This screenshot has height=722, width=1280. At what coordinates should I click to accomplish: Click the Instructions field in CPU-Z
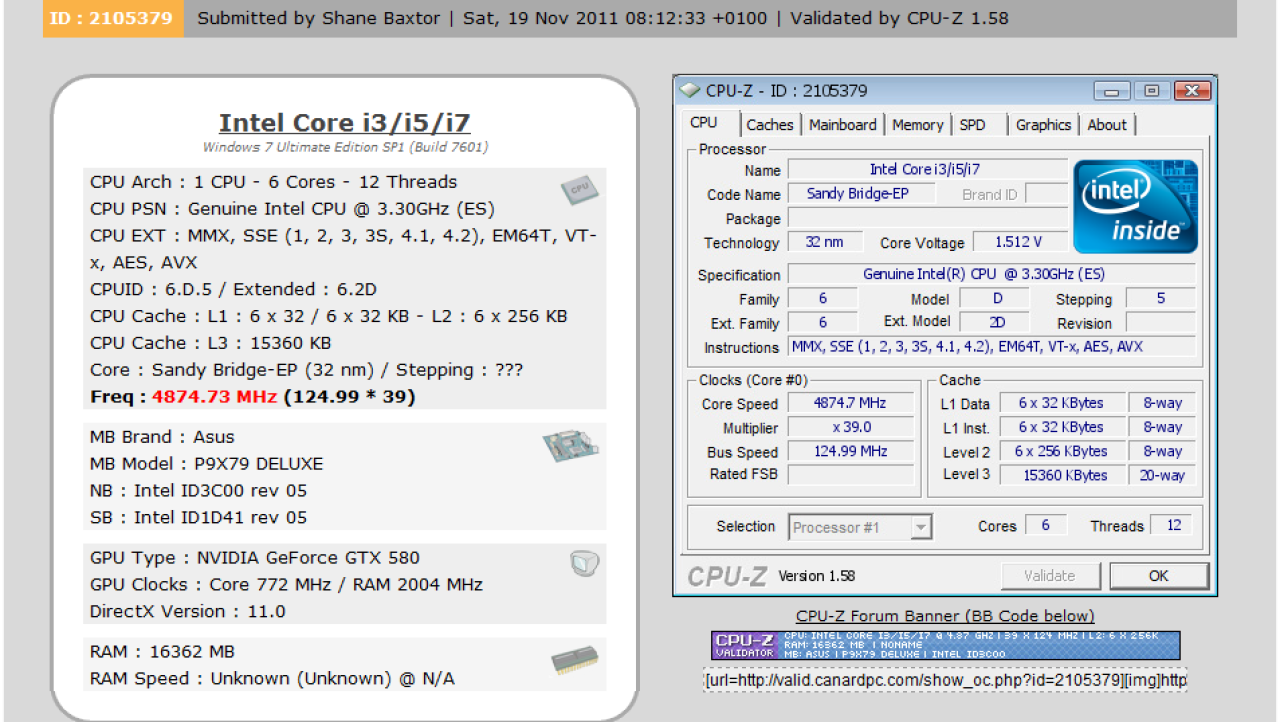(x=991, y=347)
